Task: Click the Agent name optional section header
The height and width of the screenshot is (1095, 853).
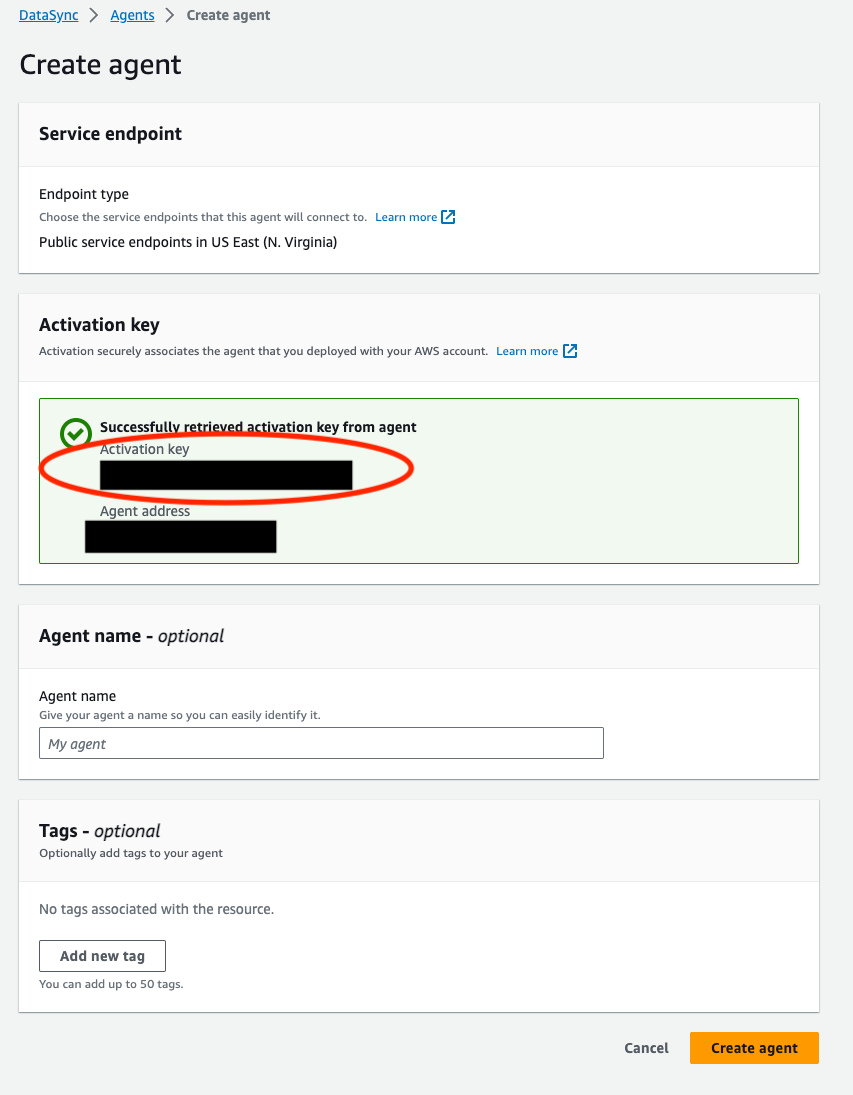Action: coord(131,635)
